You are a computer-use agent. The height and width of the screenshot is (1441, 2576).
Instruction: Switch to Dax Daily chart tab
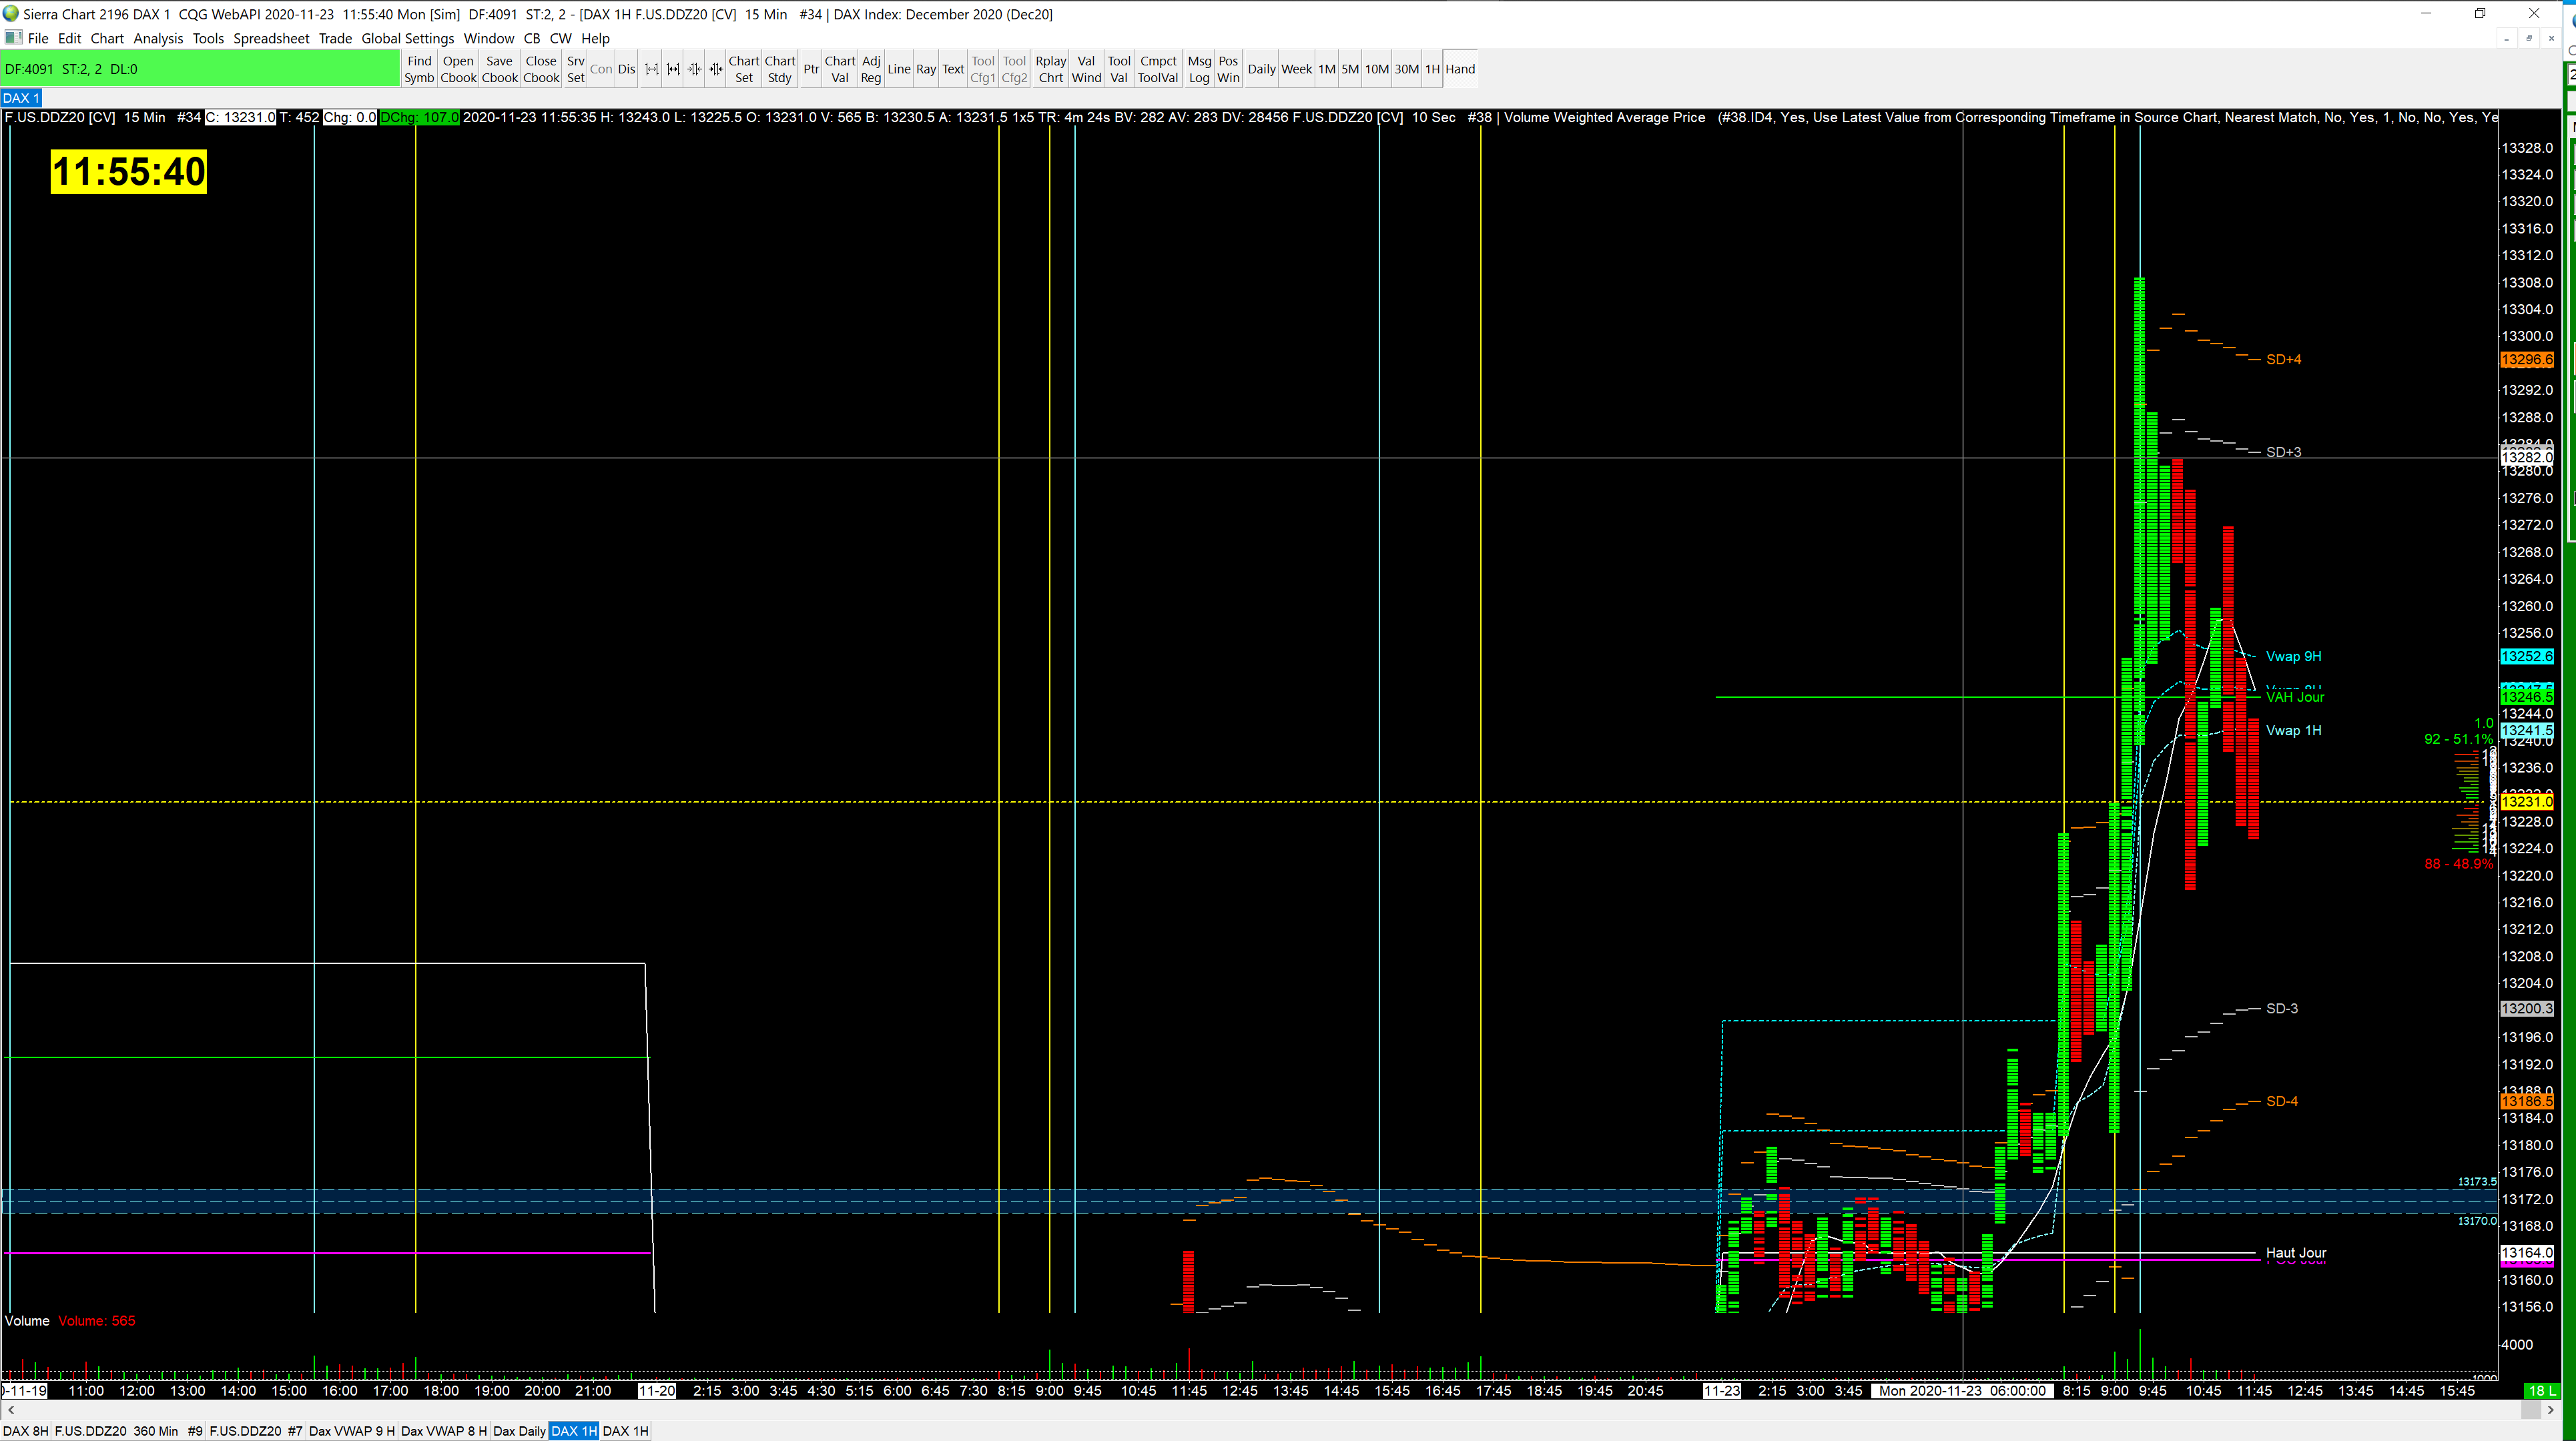519,1431
